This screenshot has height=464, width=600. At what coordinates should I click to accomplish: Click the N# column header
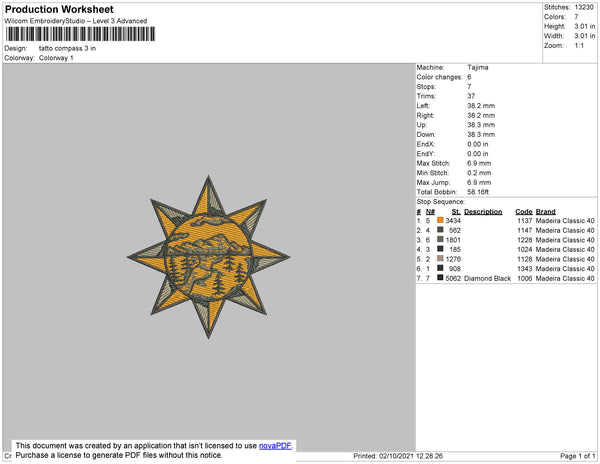click(430, 212)
